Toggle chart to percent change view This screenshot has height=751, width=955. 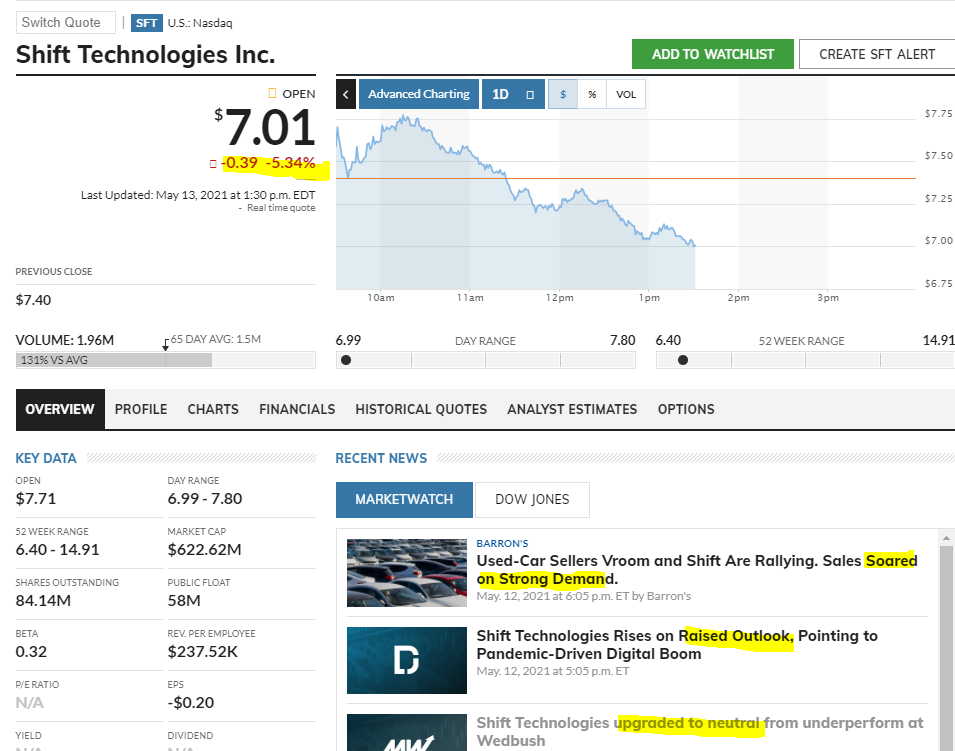(592, 94)
